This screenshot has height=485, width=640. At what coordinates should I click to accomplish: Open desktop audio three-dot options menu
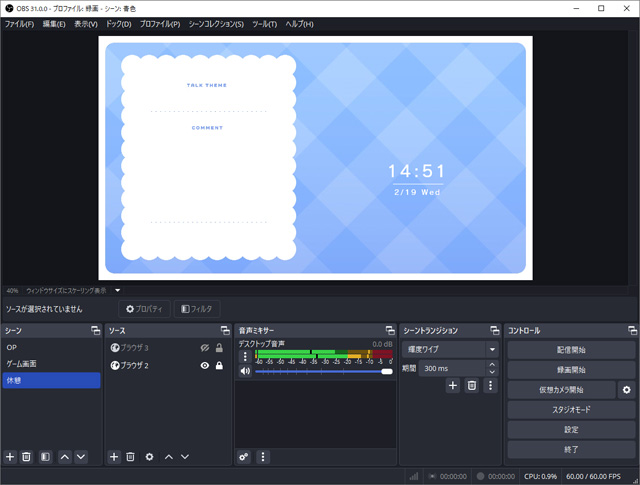[x=245, y=356]
